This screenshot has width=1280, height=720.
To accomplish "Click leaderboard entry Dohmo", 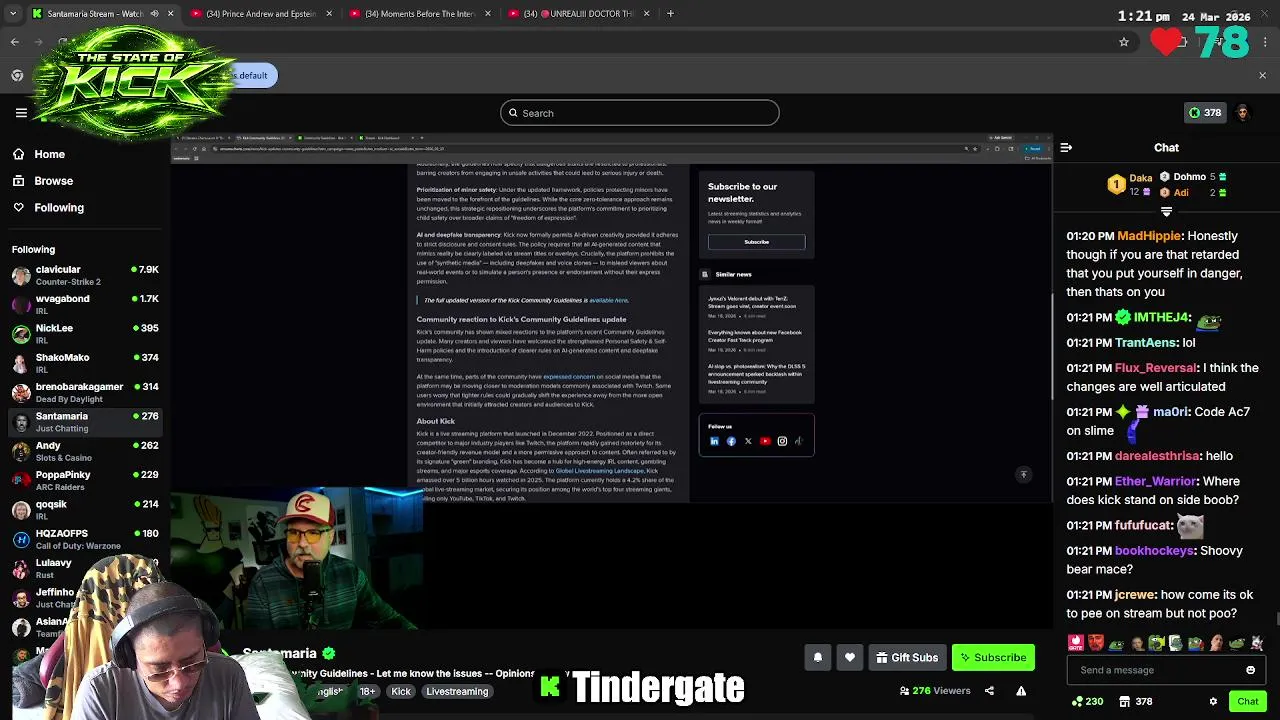I will coord(1193,177).
